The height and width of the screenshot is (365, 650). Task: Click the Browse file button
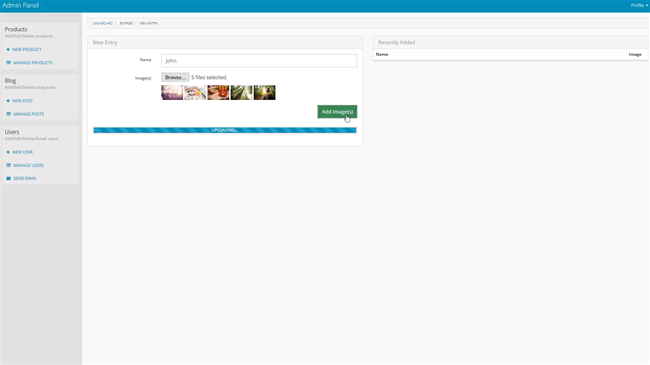175,77
